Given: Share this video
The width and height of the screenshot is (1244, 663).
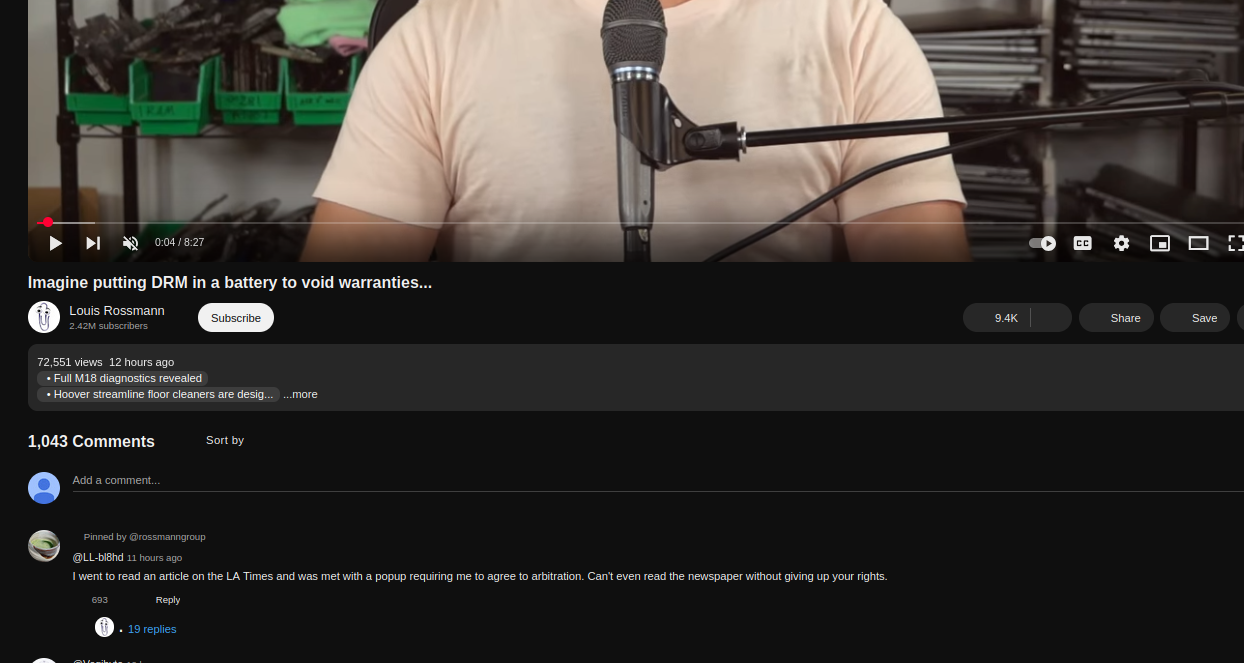Looking at the screenshot, I should (1116, 318).
